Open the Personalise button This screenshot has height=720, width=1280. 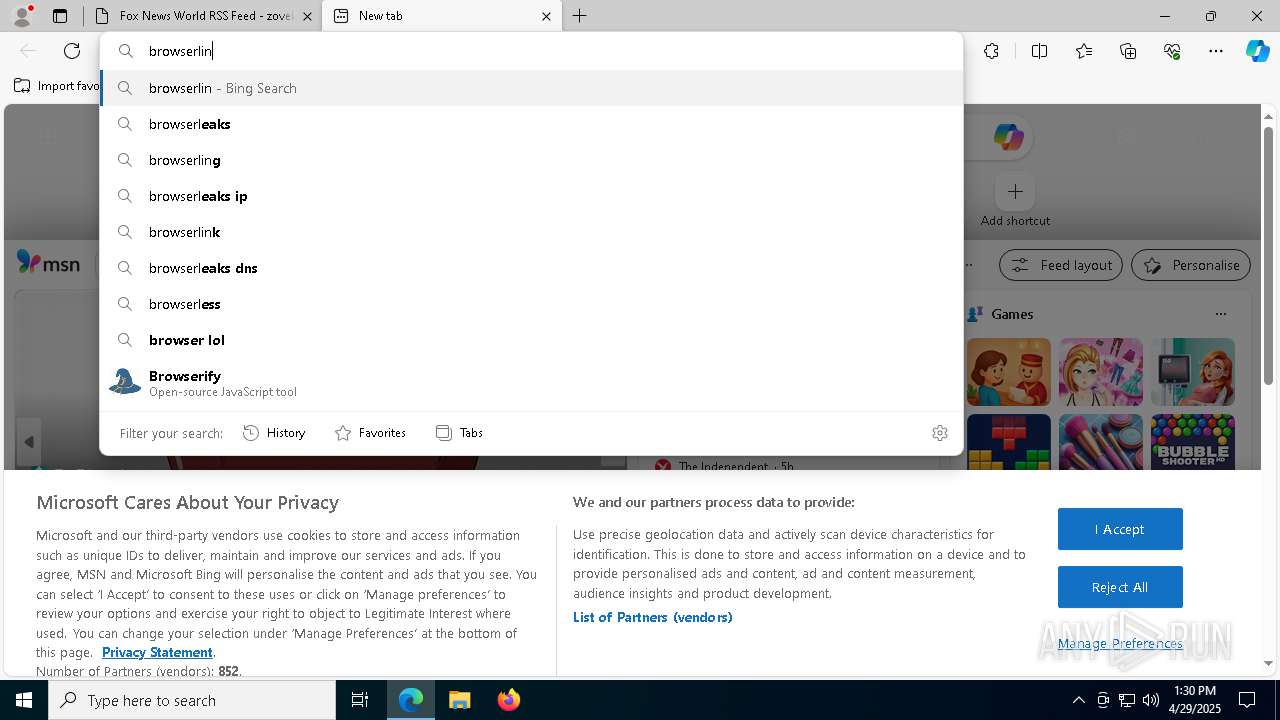pos(1191,265)
